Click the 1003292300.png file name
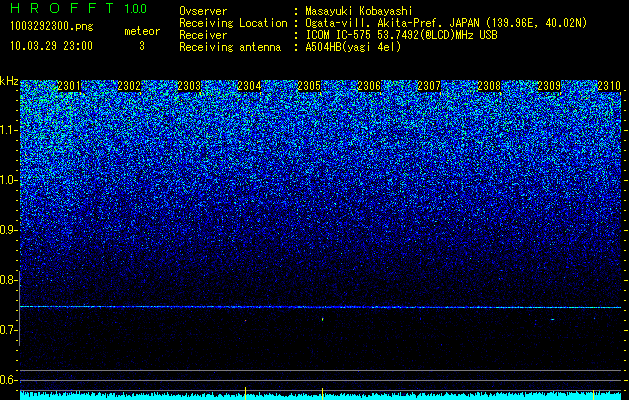 52,27
